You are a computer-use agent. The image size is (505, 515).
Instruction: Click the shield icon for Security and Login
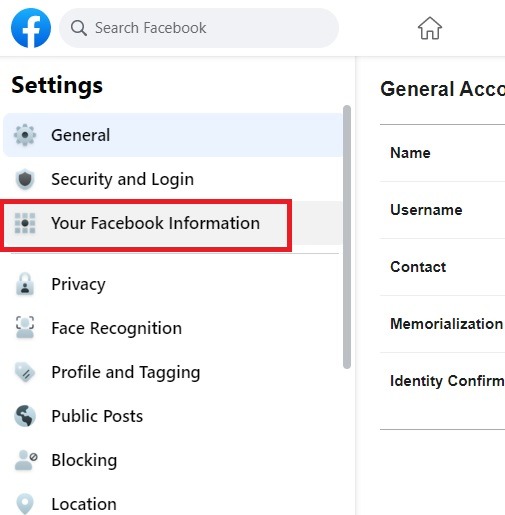(x=25, y=179)
